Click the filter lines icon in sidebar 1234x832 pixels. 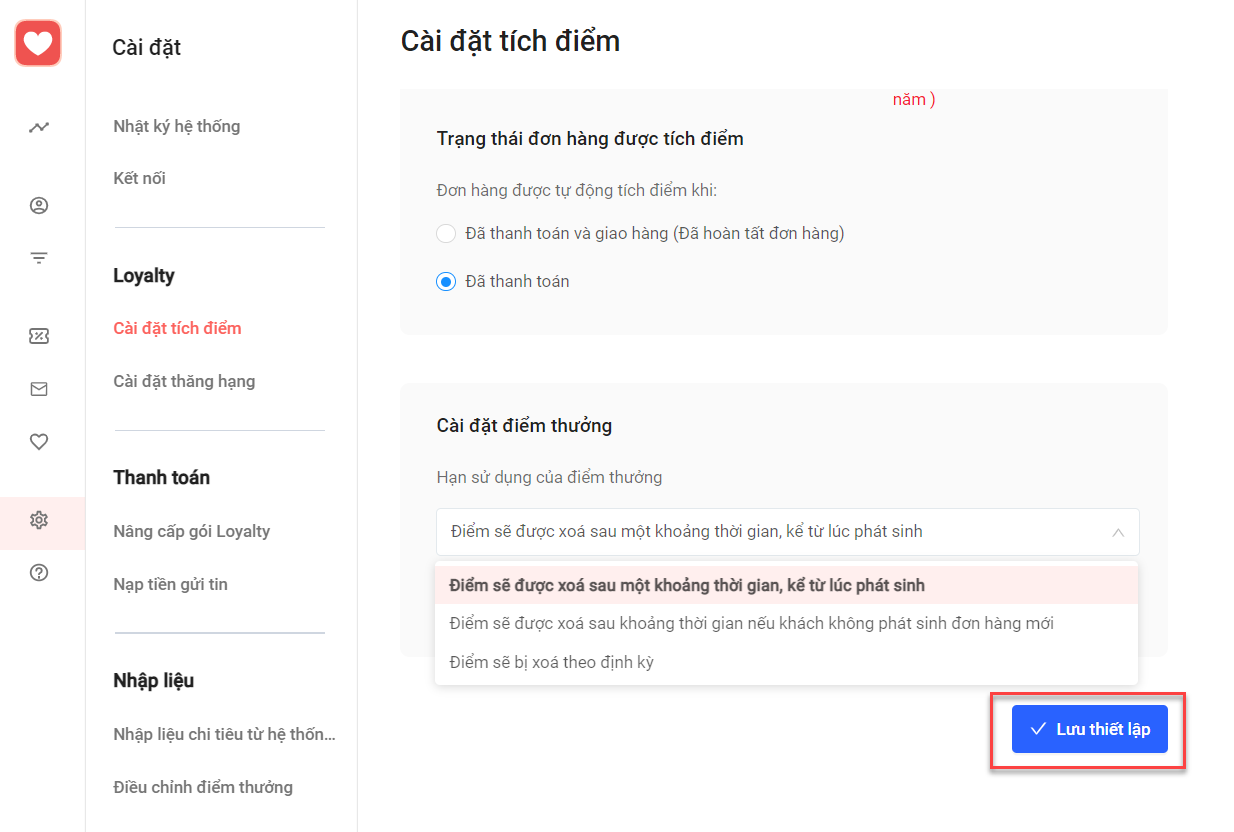tap(39, 258)
